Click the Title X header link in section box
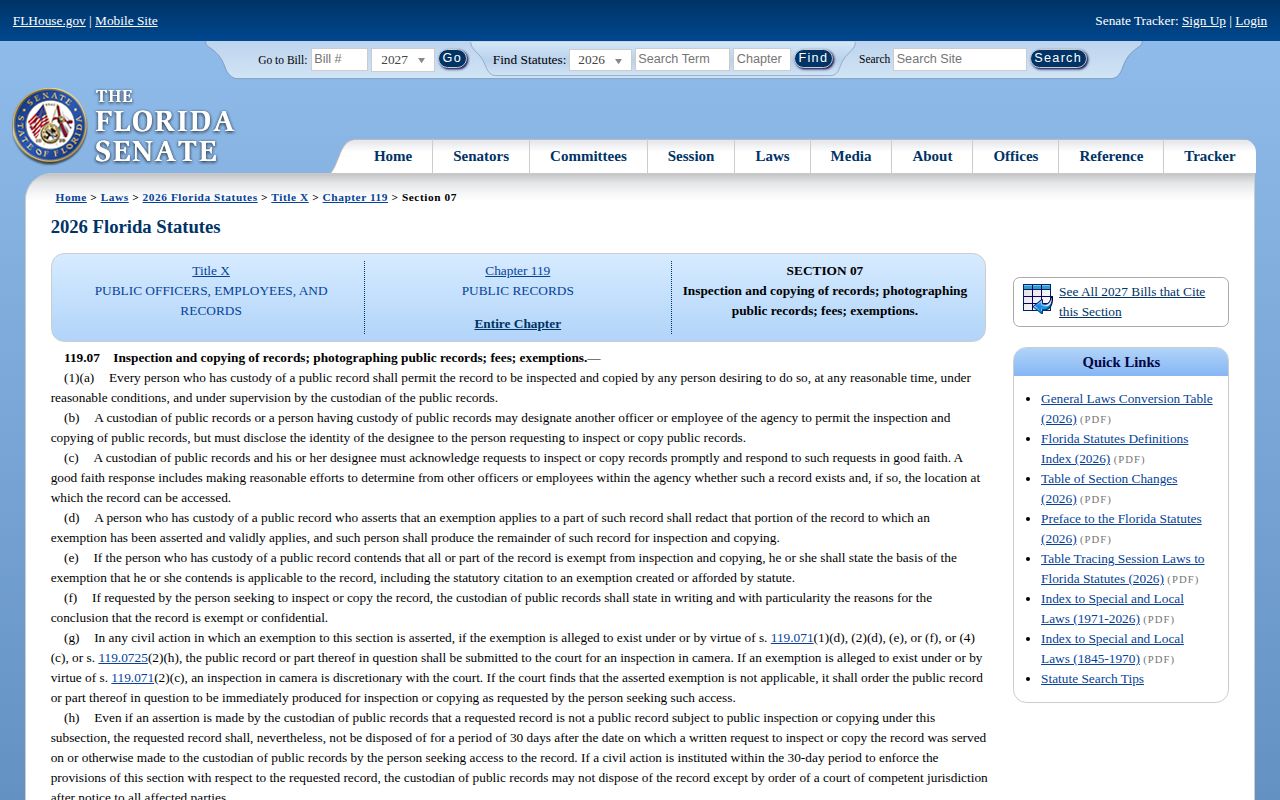The image size is (1280, 800). [211, 271]
